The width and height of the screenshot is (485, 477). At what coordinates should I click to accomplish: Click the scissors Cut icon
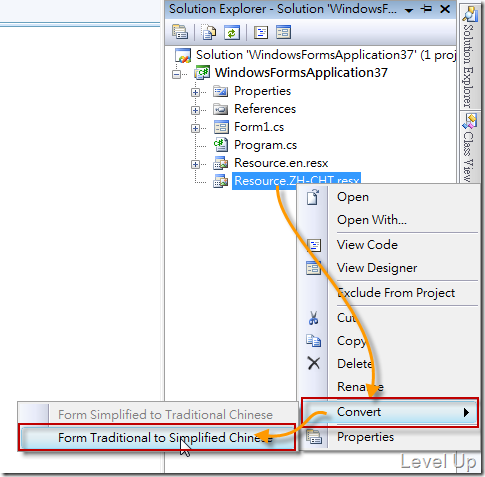313,318
